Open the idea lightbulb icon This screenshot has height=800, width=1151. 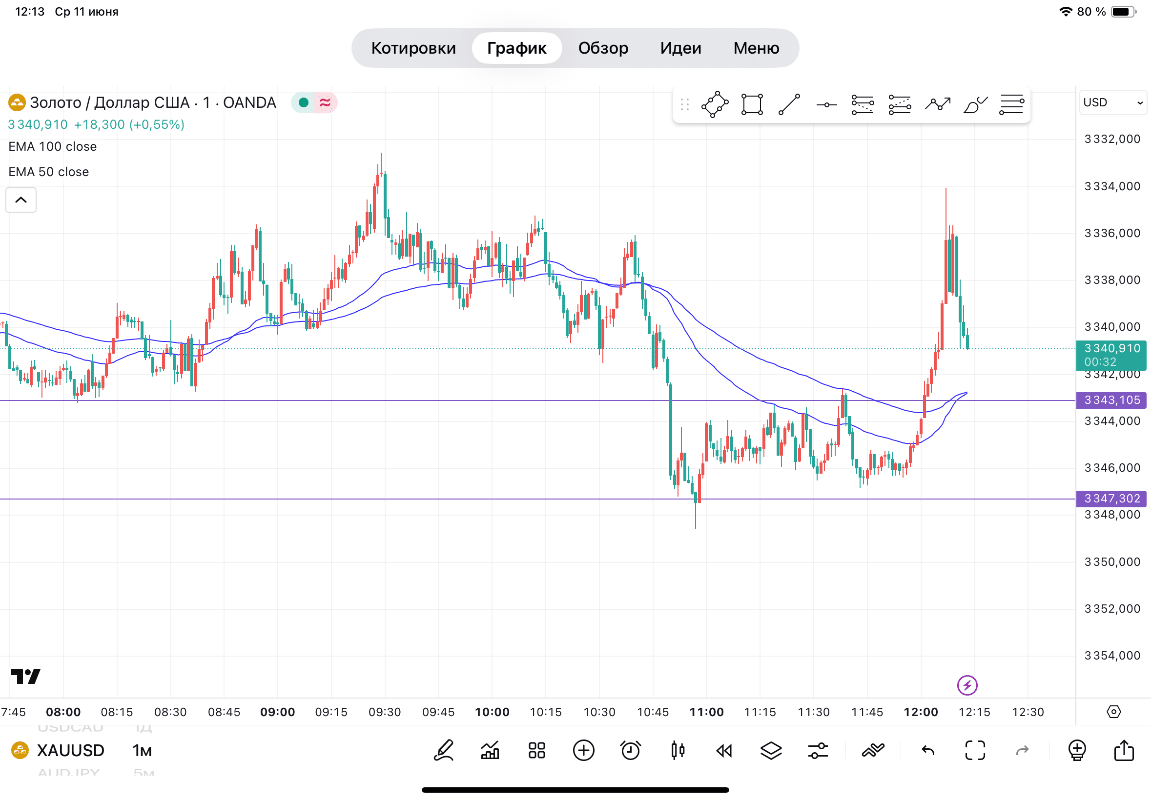tap(1077, 750)
